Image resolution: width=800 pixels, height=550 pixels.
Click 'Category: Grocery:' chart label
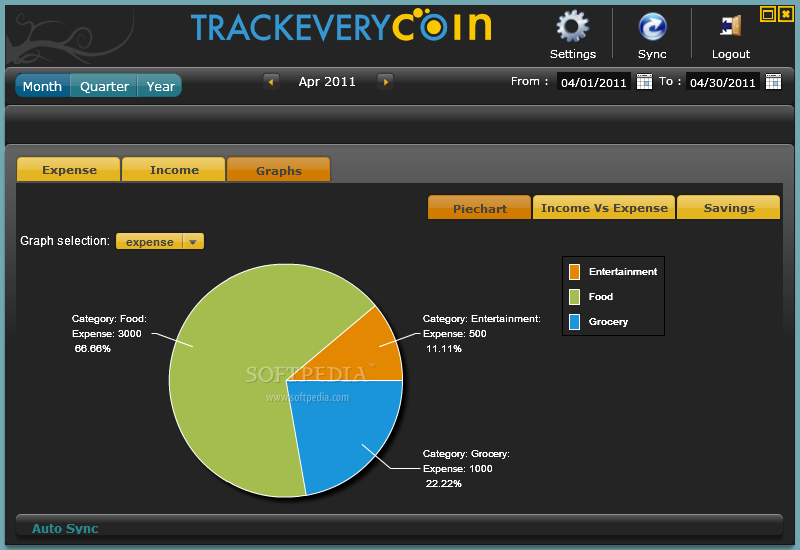[x=466, y=454]
